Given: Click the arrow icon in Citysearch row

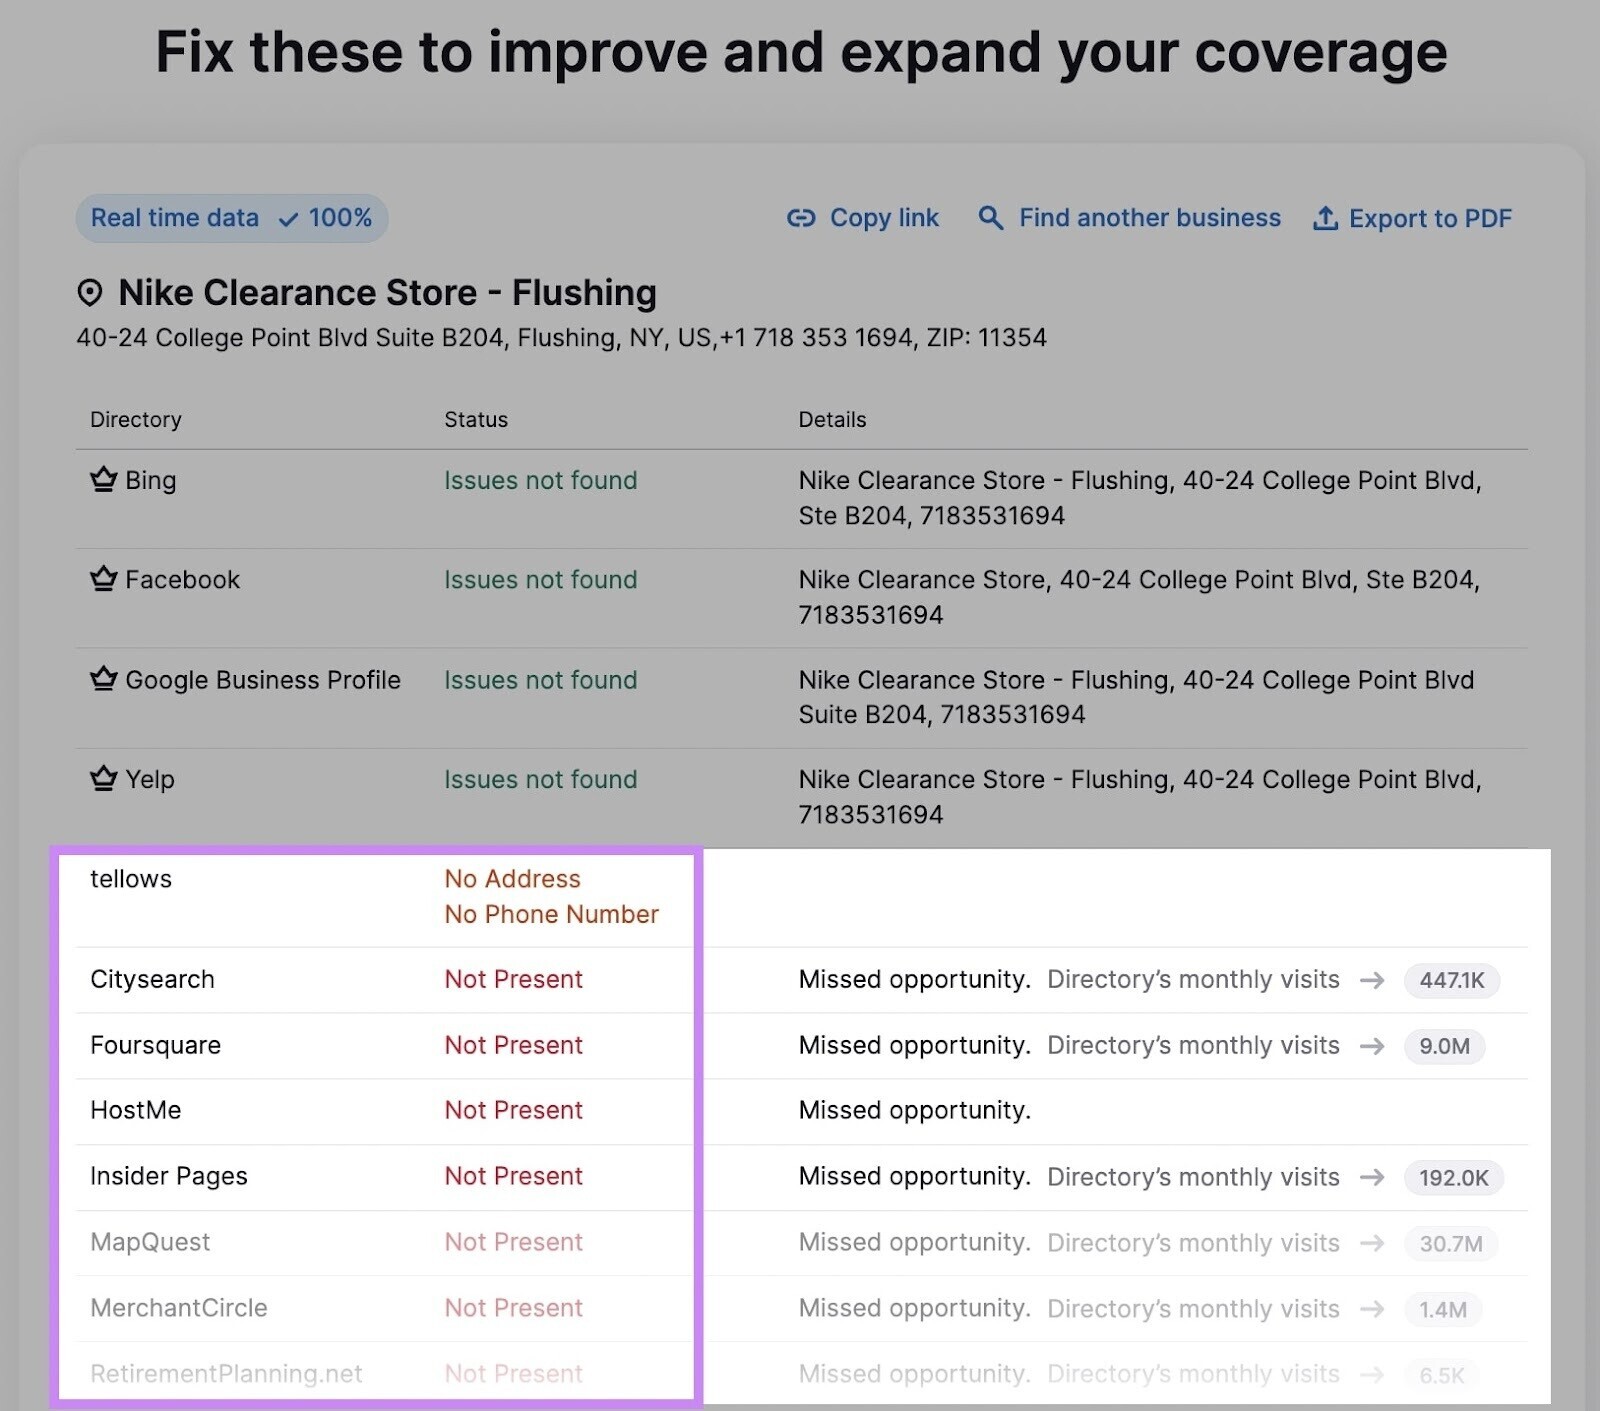Looking at the screenshot, I should [1372, 980].
